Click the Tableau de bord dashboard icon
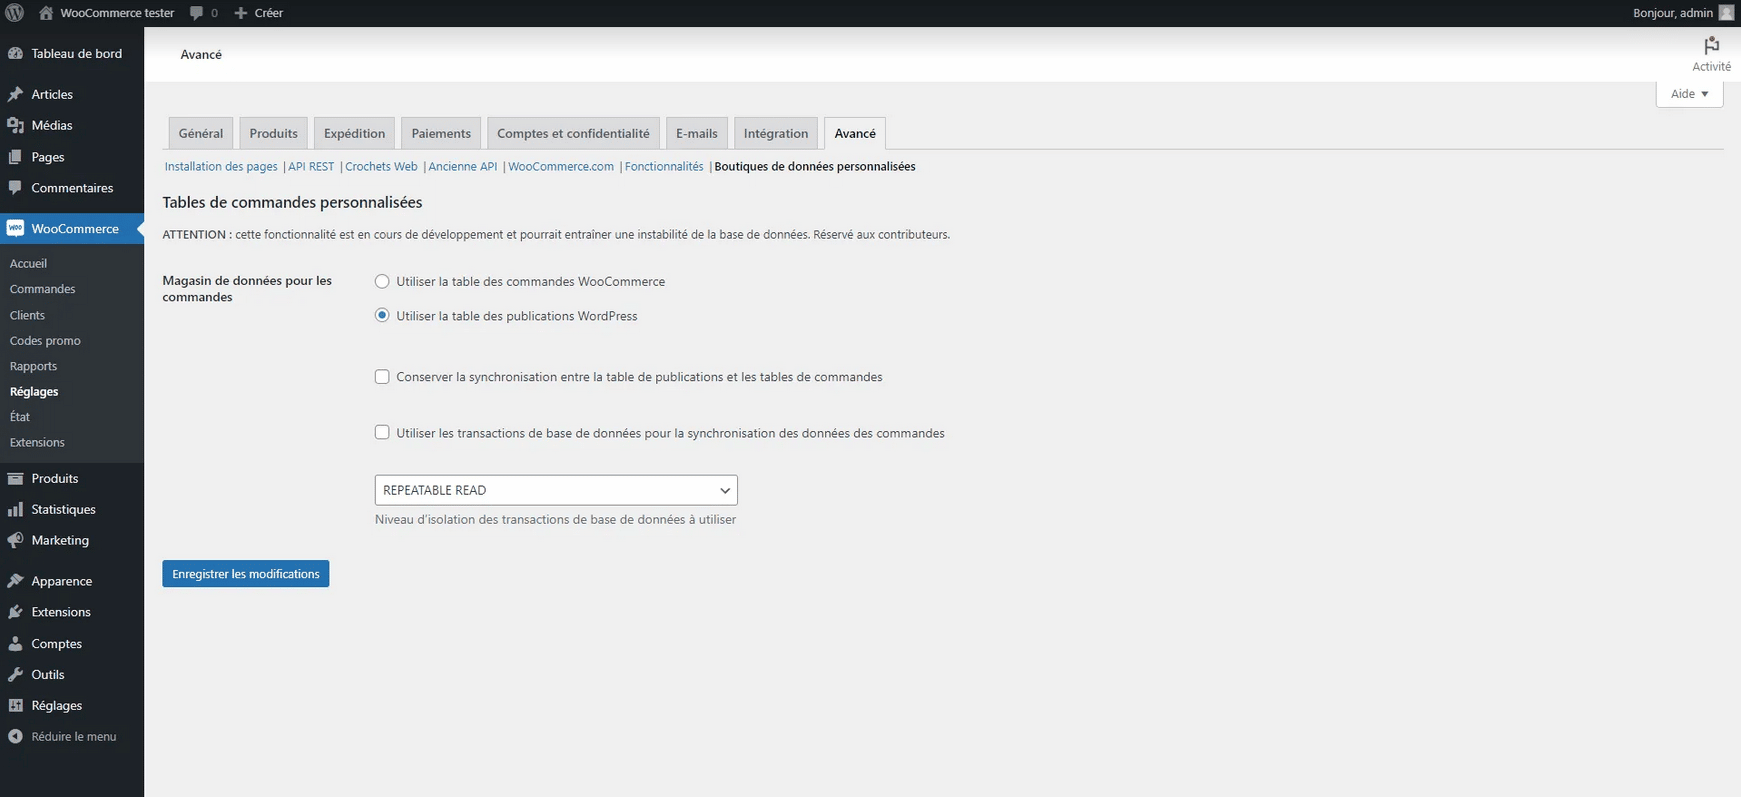Screen dimensions: 1741x797 coord(15,53)
